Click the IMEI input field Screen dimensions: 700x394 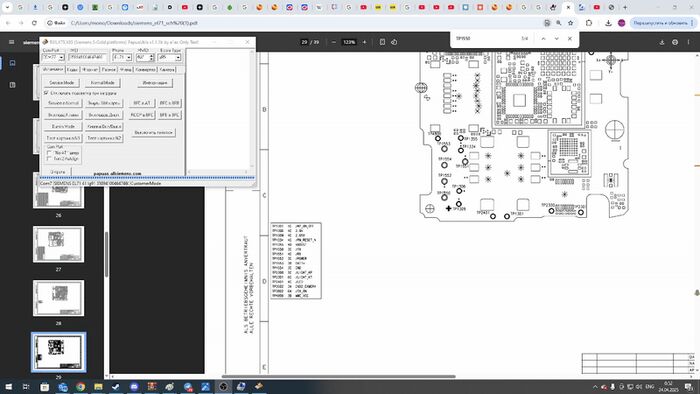[x=88, y=57]
